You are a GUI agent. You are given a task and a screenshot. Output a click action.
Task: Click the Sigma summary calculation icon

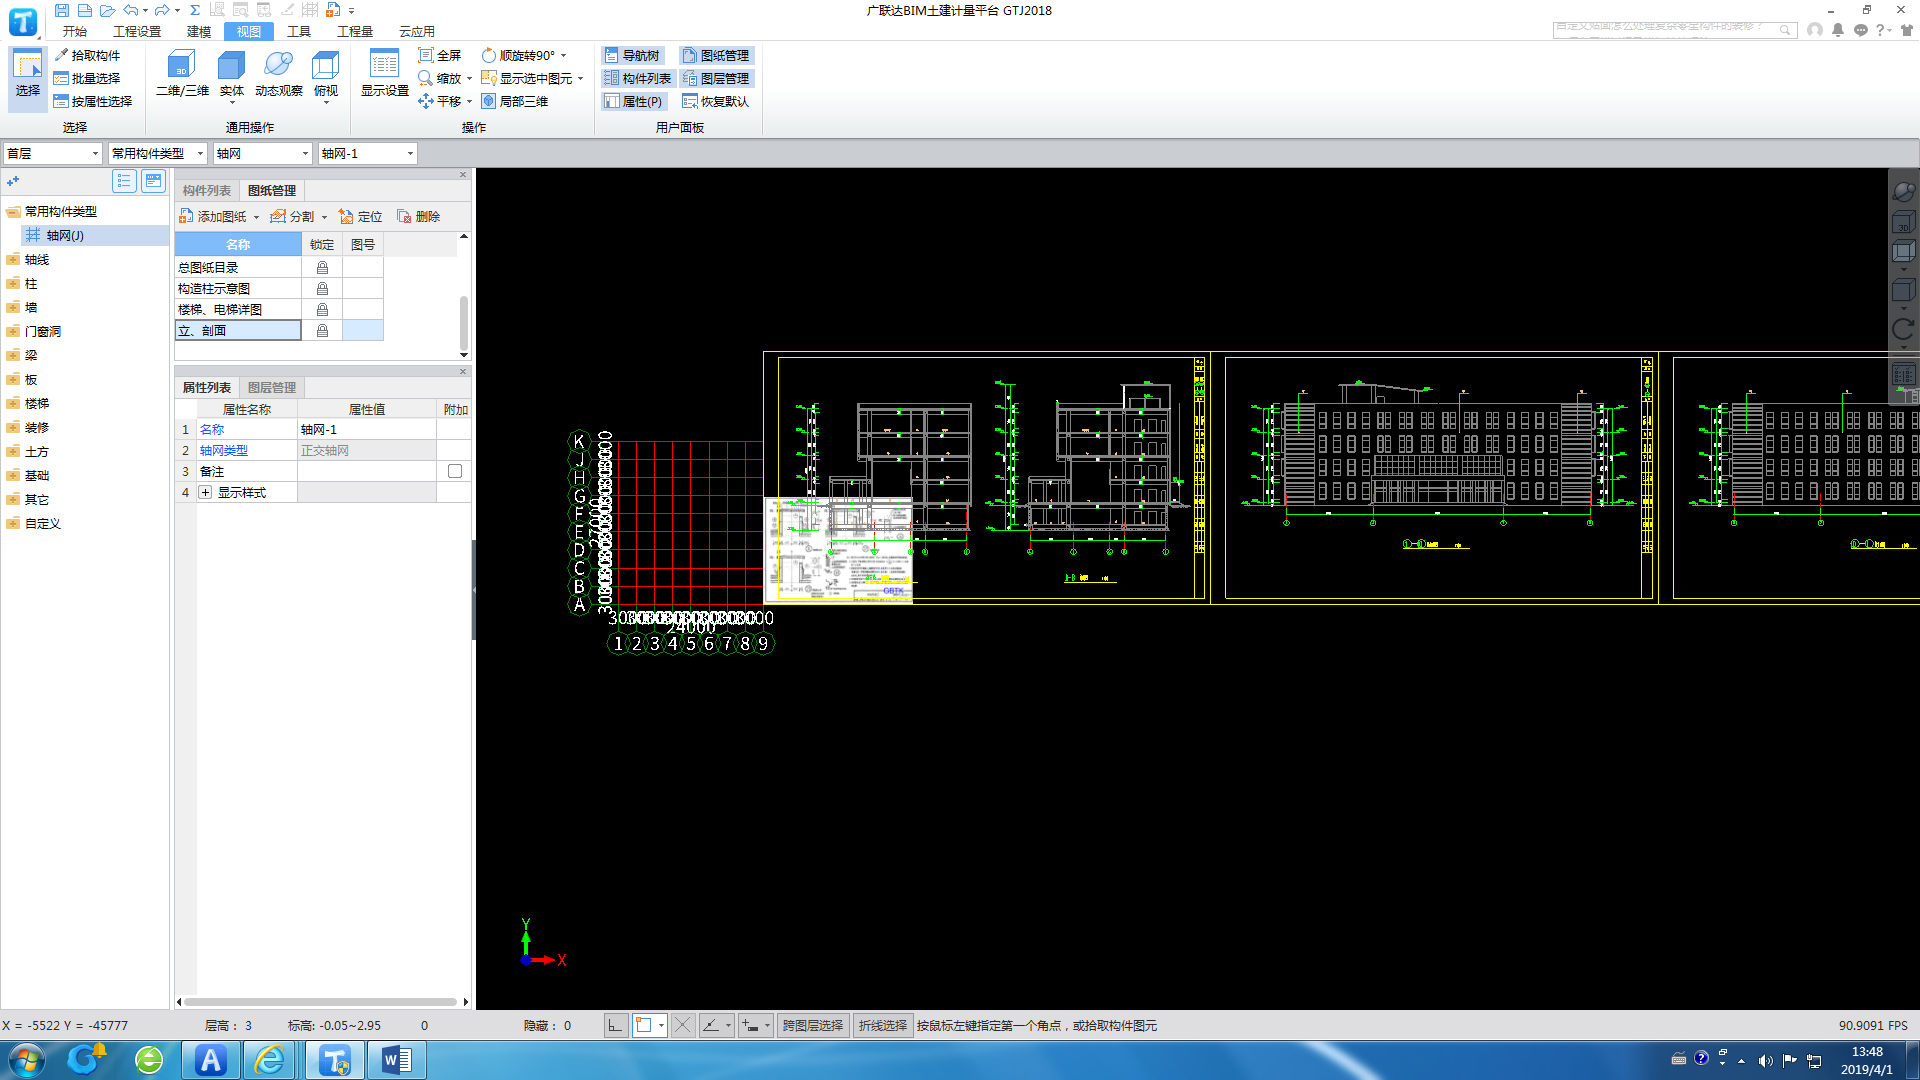(x=195, y=10)
